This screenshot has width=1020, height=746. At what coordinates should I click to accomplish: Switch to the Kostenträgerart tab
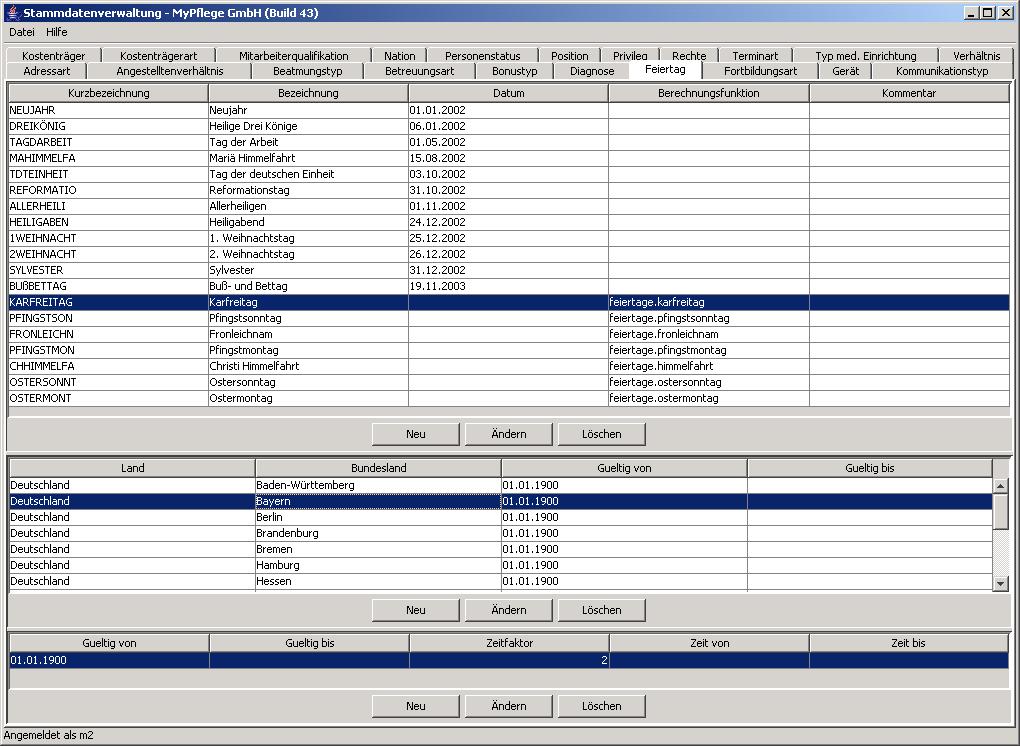click(158, 56)
